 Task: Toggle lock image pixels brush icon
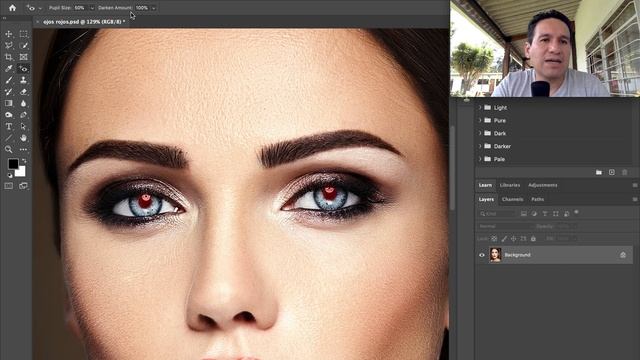click(x=504, y=239)
